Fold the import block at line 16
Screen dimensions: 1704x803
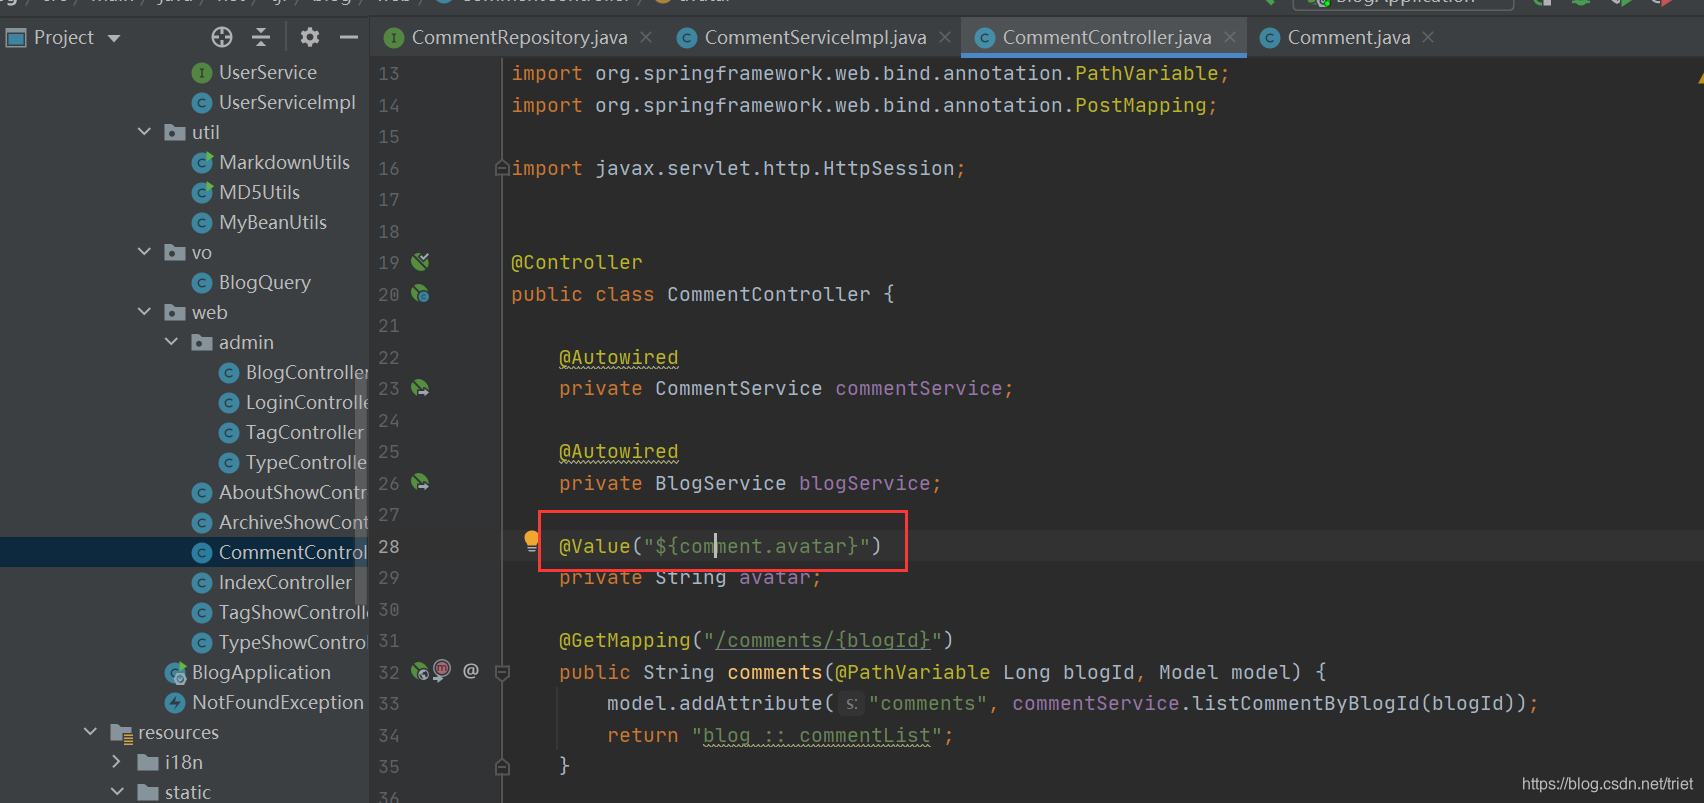[x=502, y=169]
